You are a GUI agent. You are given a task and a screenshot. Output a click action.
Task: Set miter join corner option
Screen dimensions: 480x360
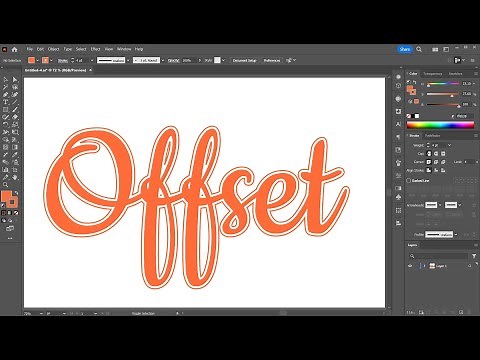point(429,162)
